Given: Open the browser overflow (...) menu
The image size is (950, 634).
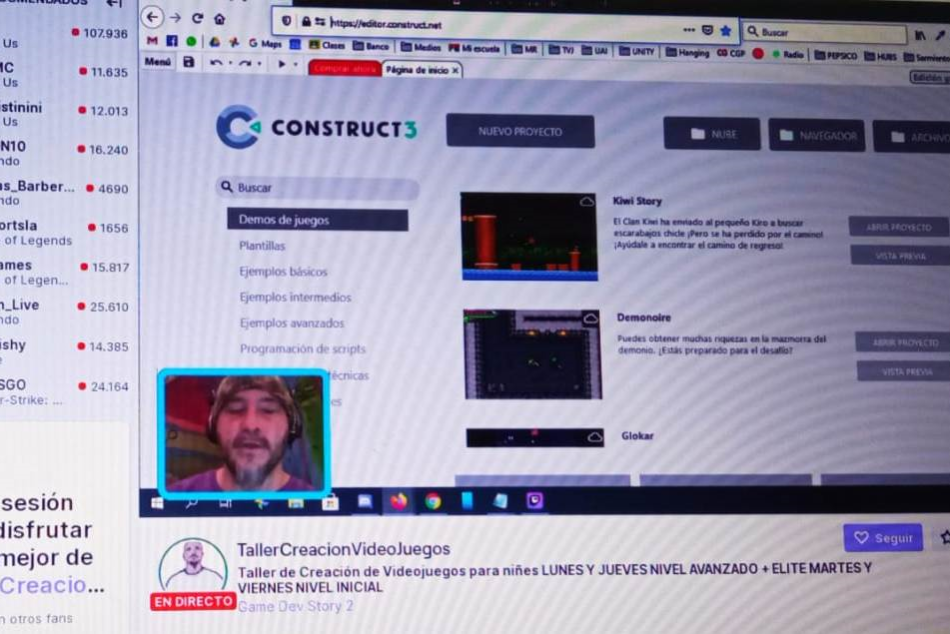Looking at the screenshot, I should pyautogui.click(x=688, y=30).
